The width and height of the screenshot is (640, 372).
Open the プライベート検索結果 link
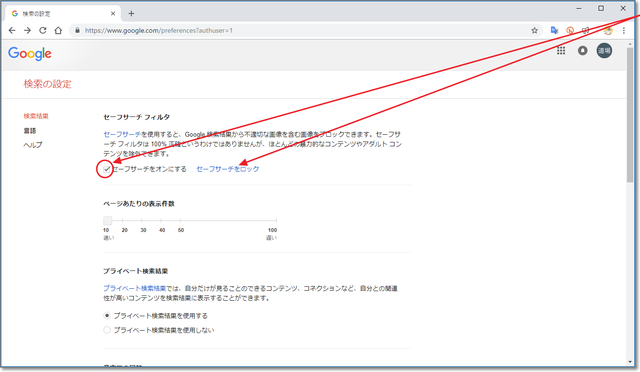pyautogui.click(x=134, y=288)
